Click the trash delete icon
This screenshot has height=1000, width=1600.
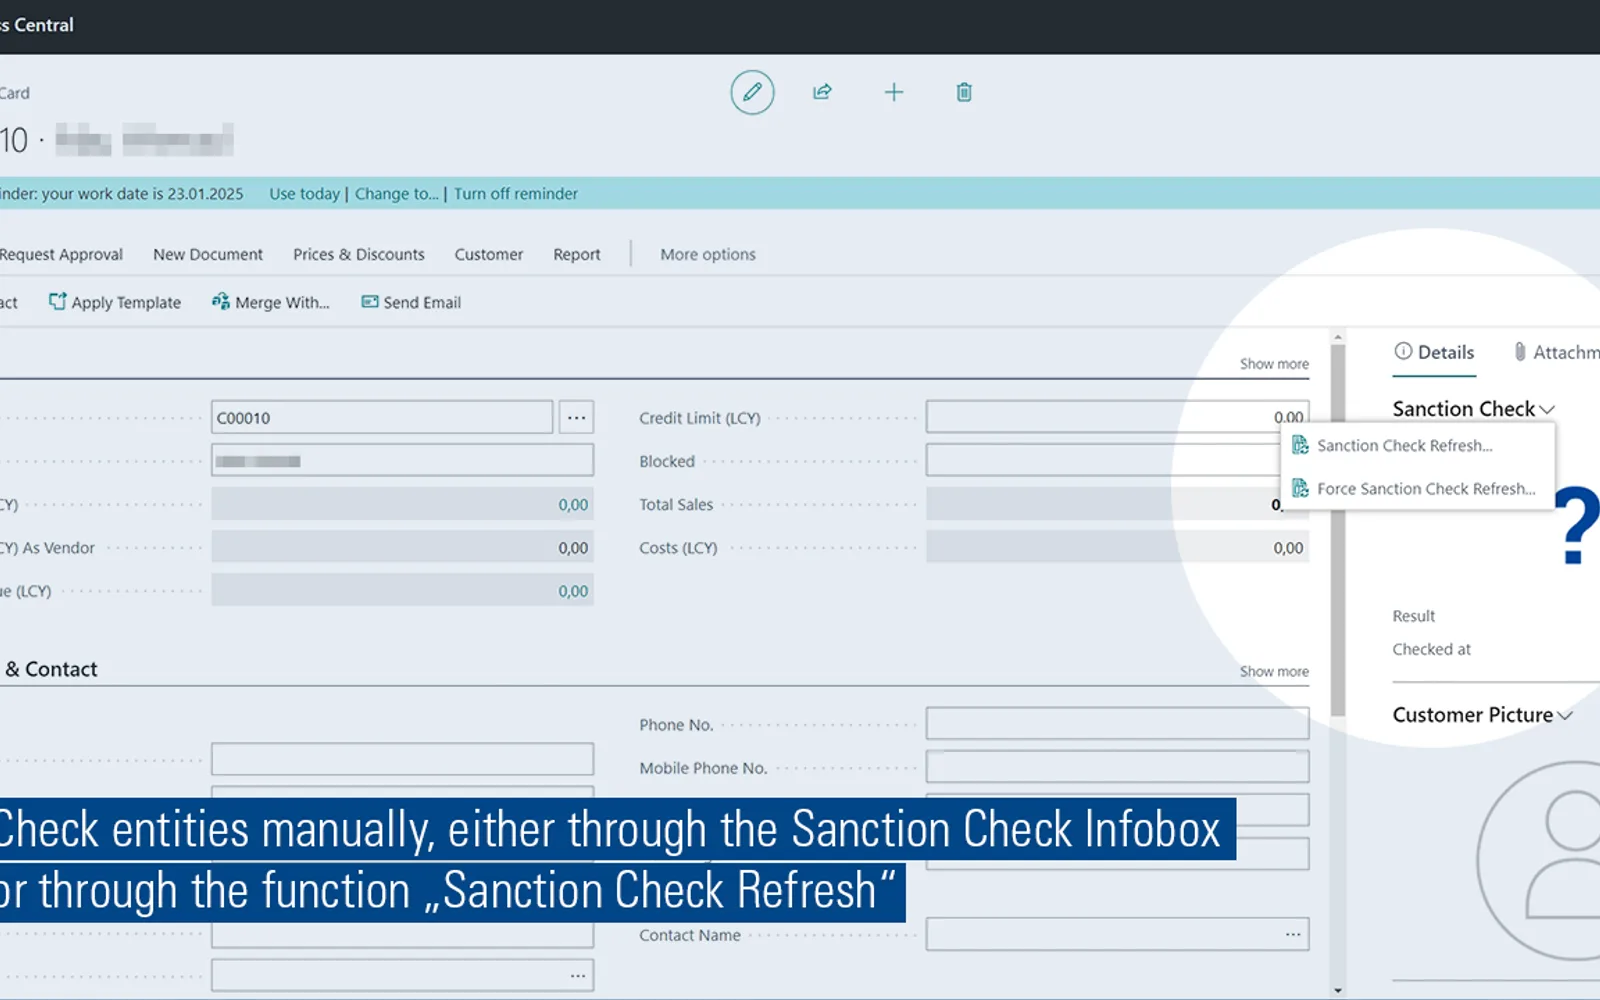[x=964, y=92]
